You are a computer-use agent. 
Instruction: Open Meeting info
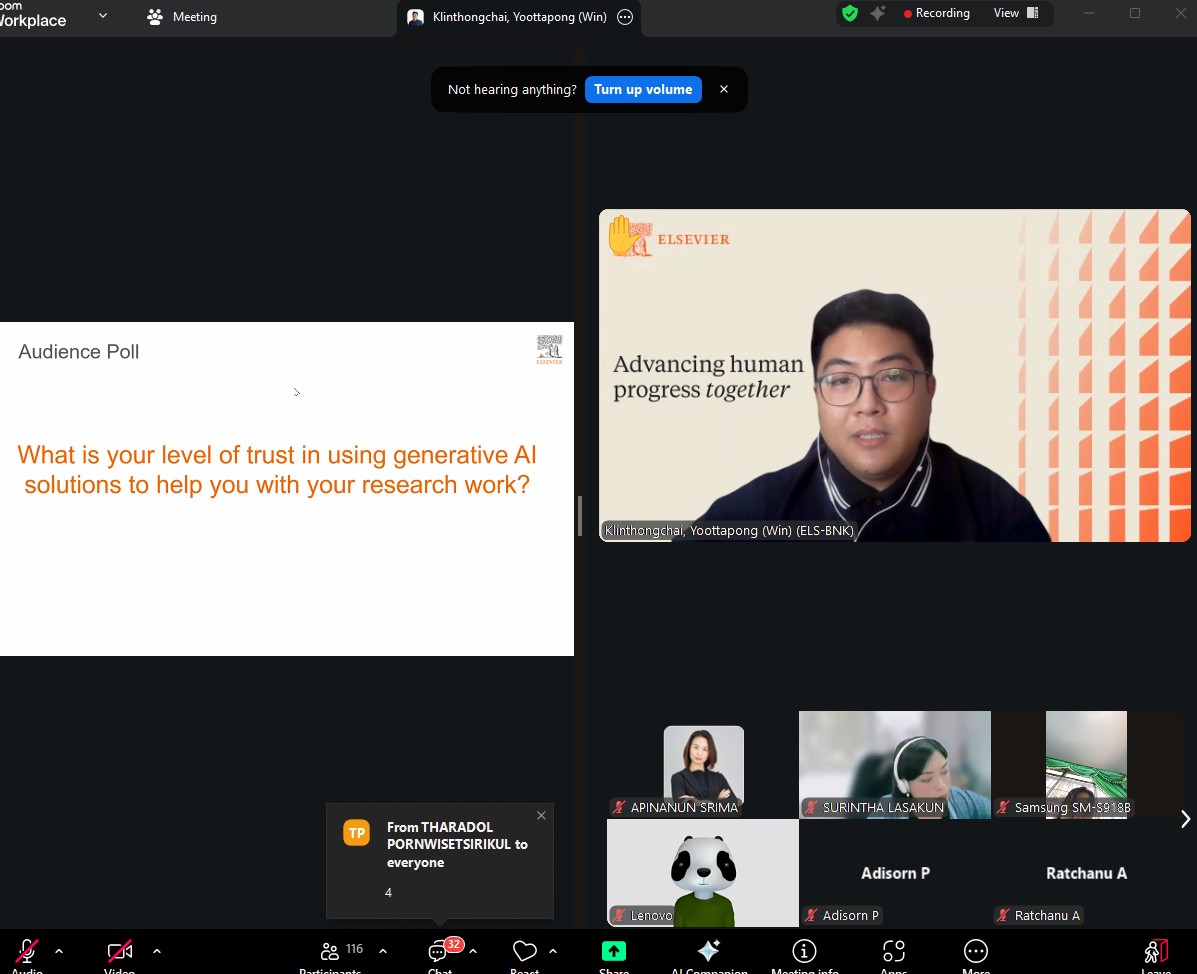pos(804,952)
